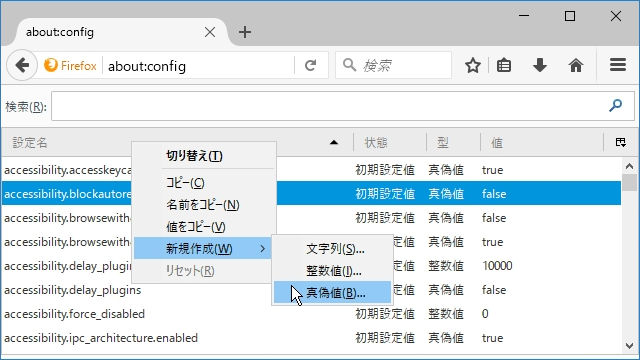Image resolution: width=640 pixels, height=360 pixels.
Task: Click the magnifier icon in the browser search box
Action: coord(349,65)
